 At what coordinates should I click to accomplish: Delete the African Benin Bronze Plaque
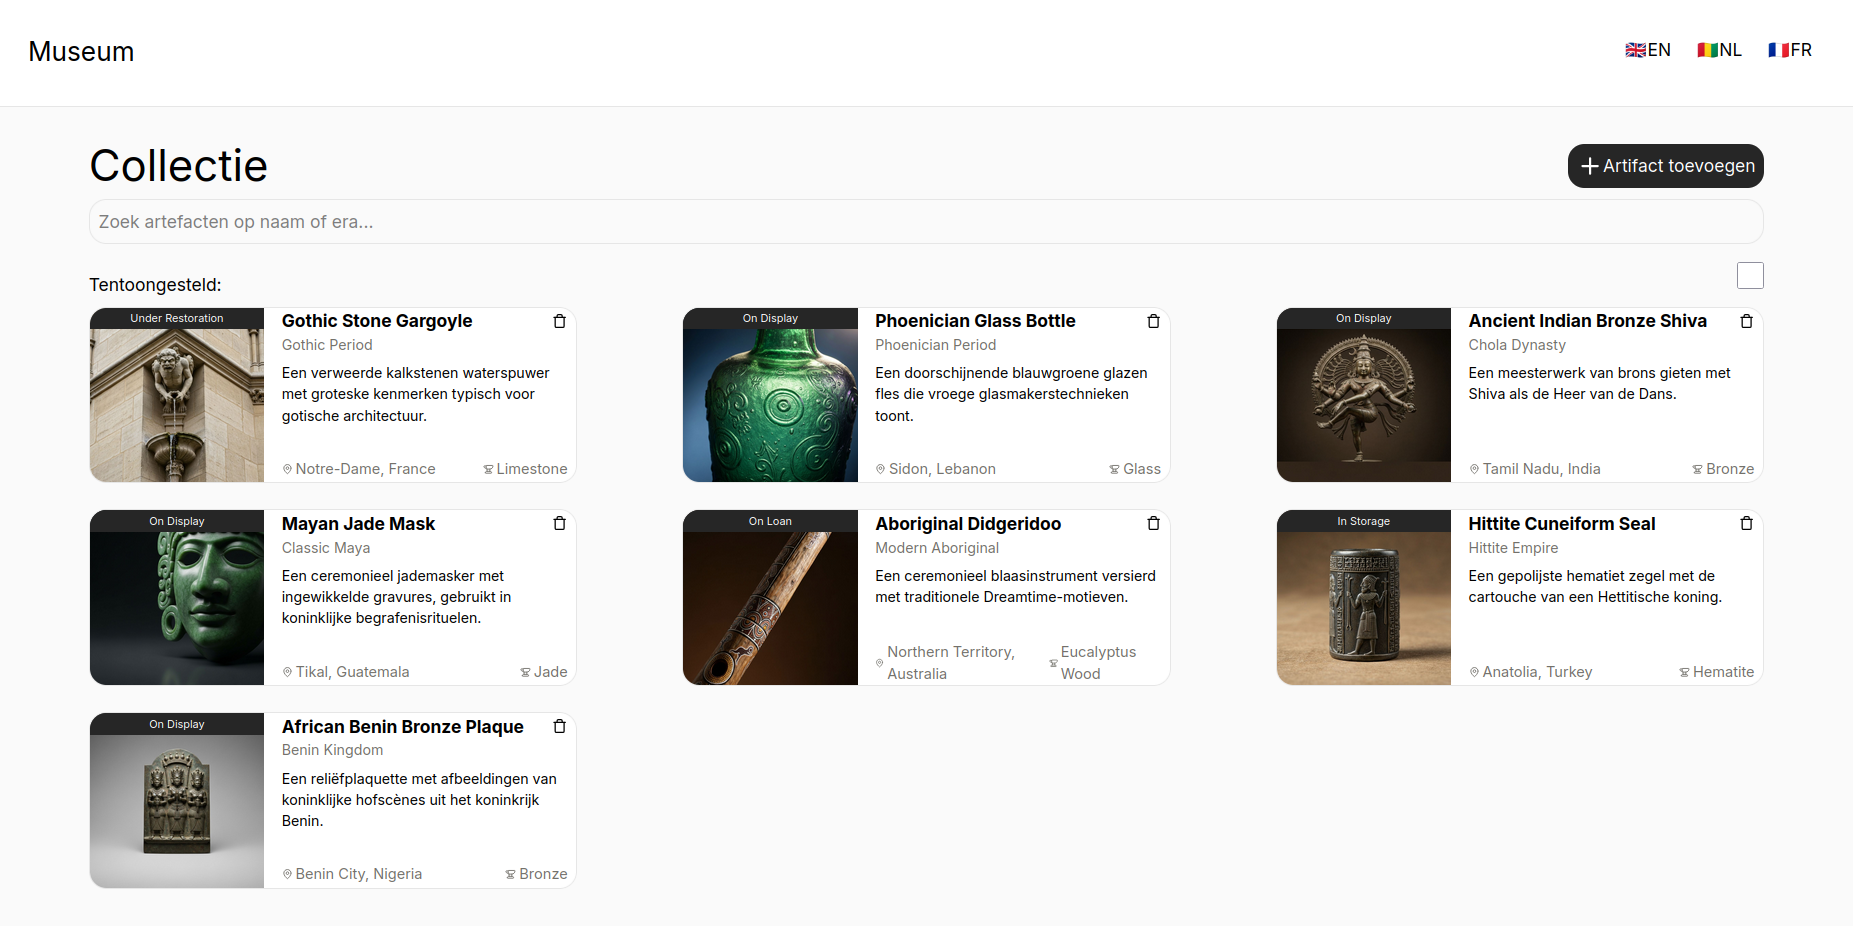point(559,726)
